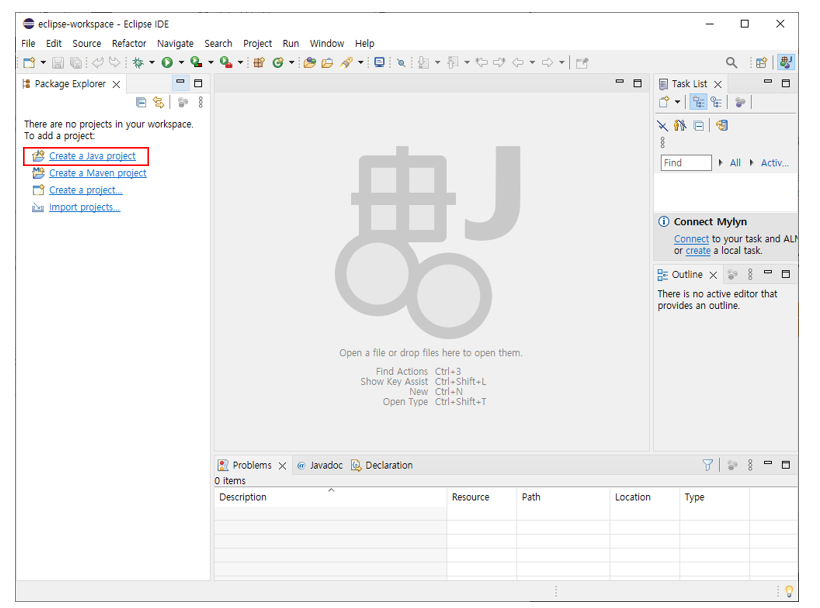This screenshot has width=820, height=608.
Task: Click the Last Edit Location icon
Action: pyautogui.click(x=481, y=63)
